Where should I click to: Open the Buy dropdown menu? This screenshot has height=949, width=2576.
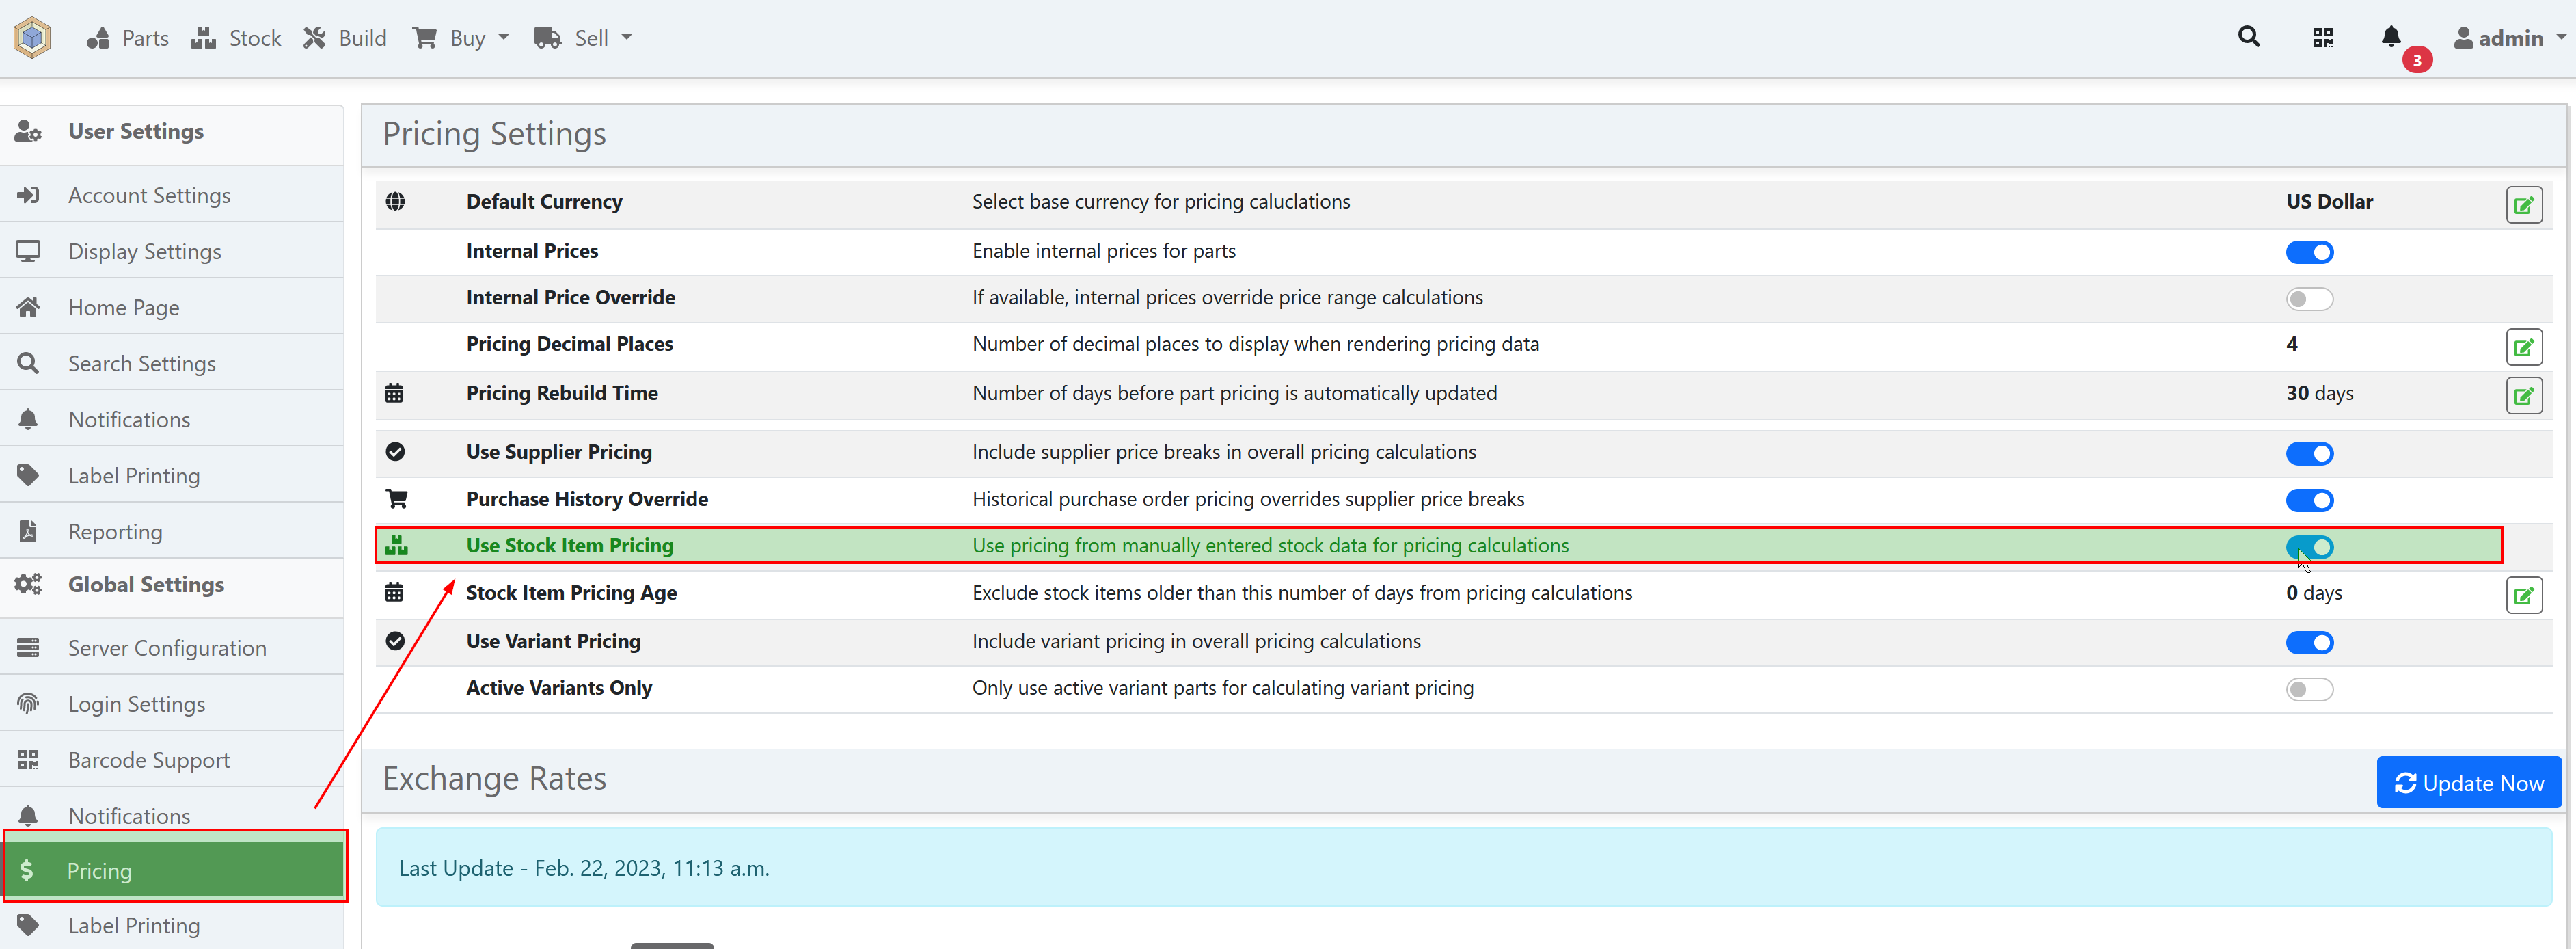click(x=460, y=37)
